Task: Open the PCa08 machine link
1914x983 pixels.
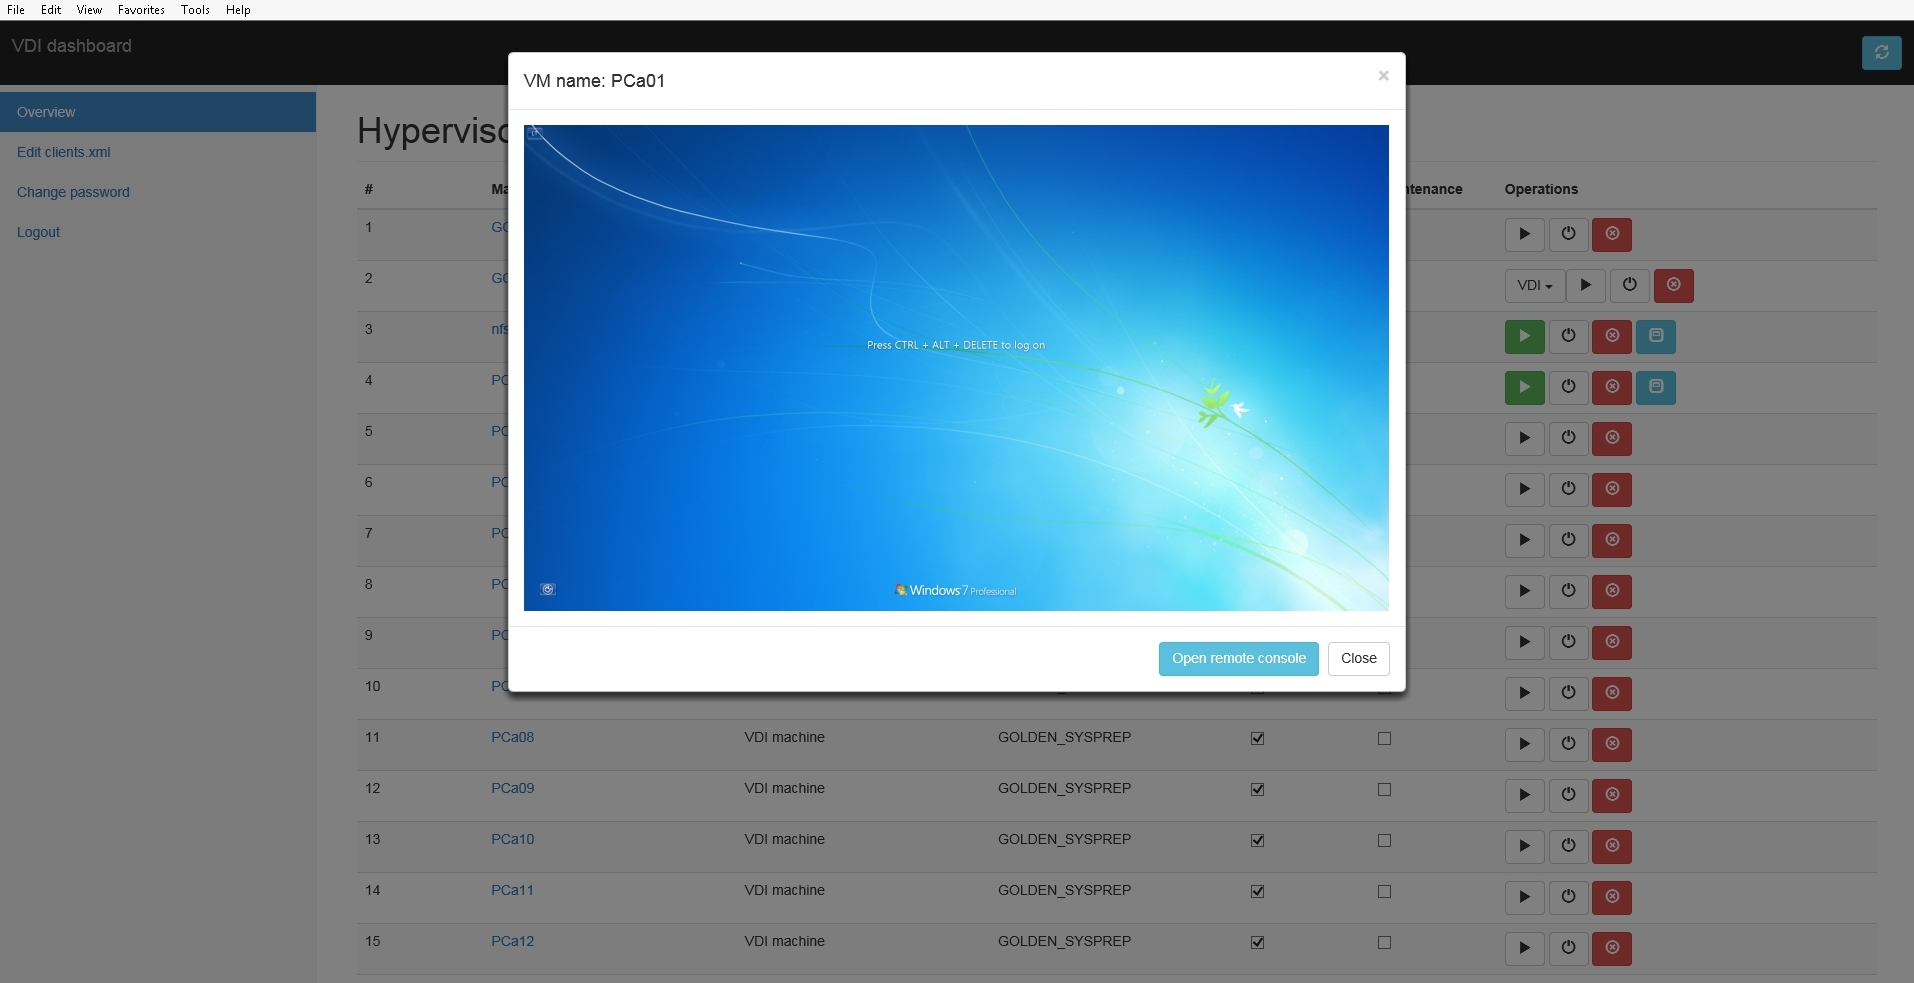Action: [x=512, y=737]
